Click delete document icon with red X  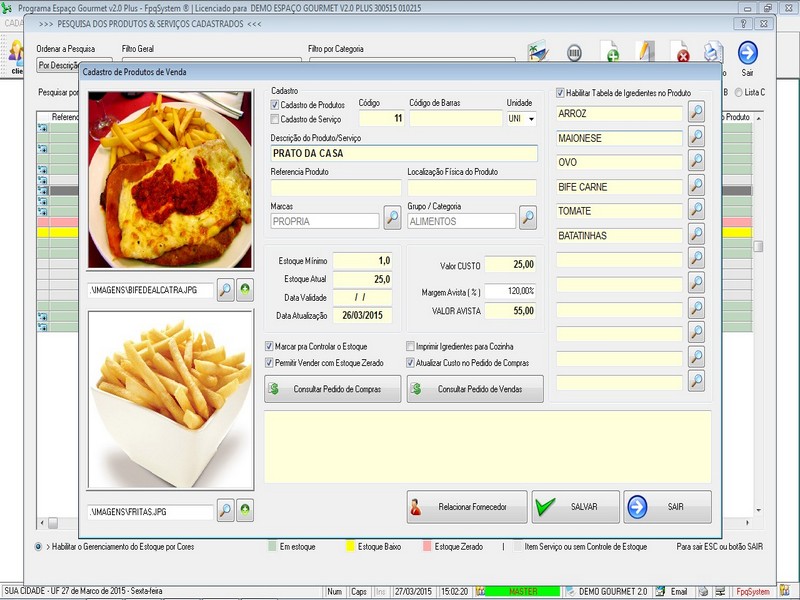point(680,52)
